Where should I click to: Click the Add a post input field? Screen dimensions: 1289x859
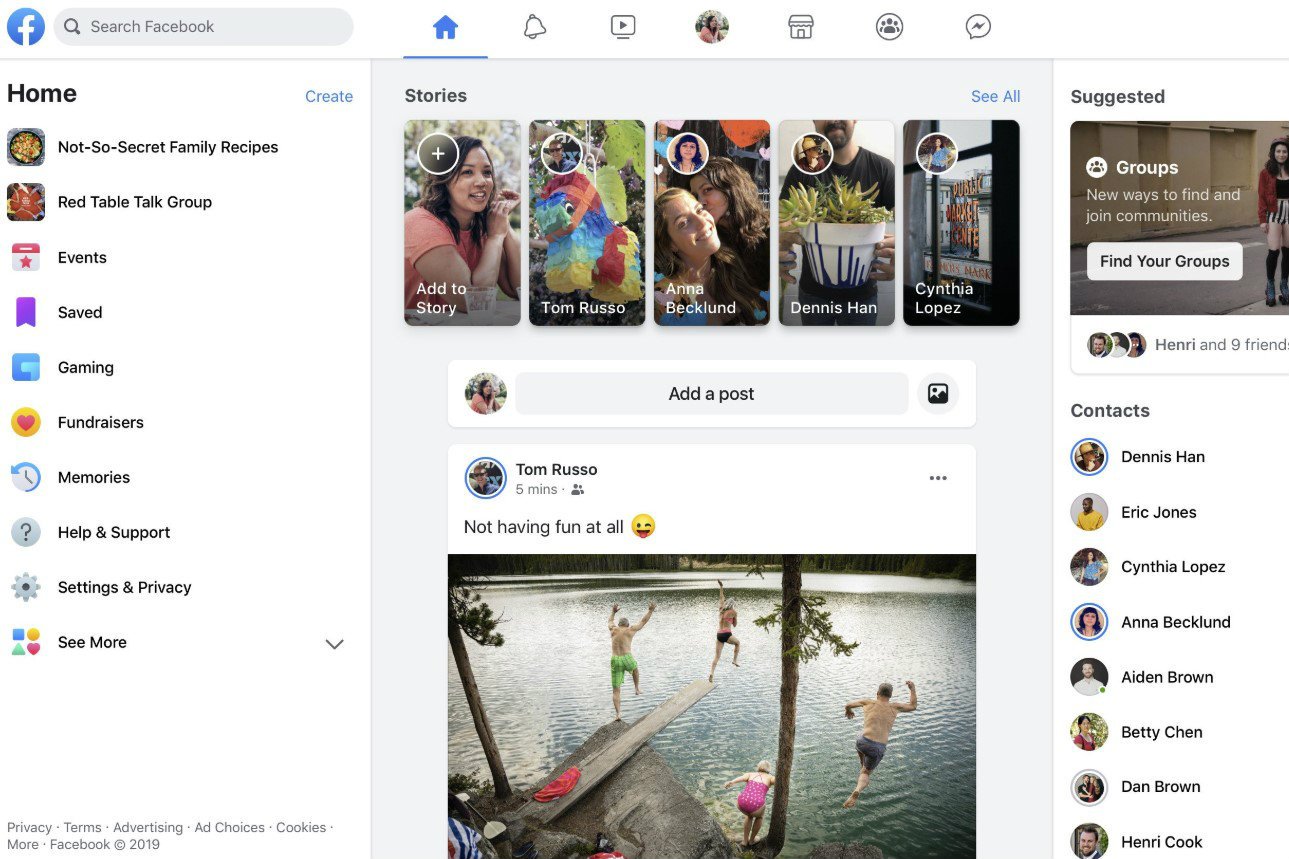pos(711,393)
